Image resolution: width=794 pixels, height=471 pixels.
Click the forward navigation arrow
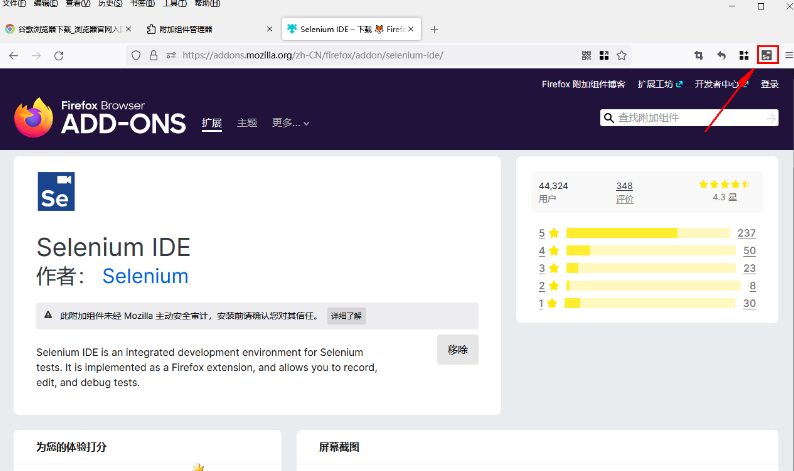(x=36, y=56)
